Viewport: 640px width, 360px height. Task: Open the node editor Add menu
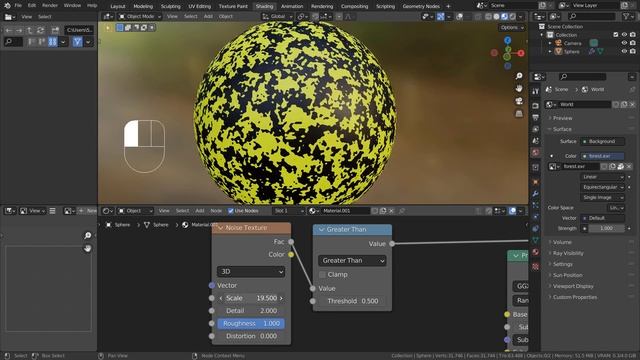pyautogui.click(x=200, y=211)
